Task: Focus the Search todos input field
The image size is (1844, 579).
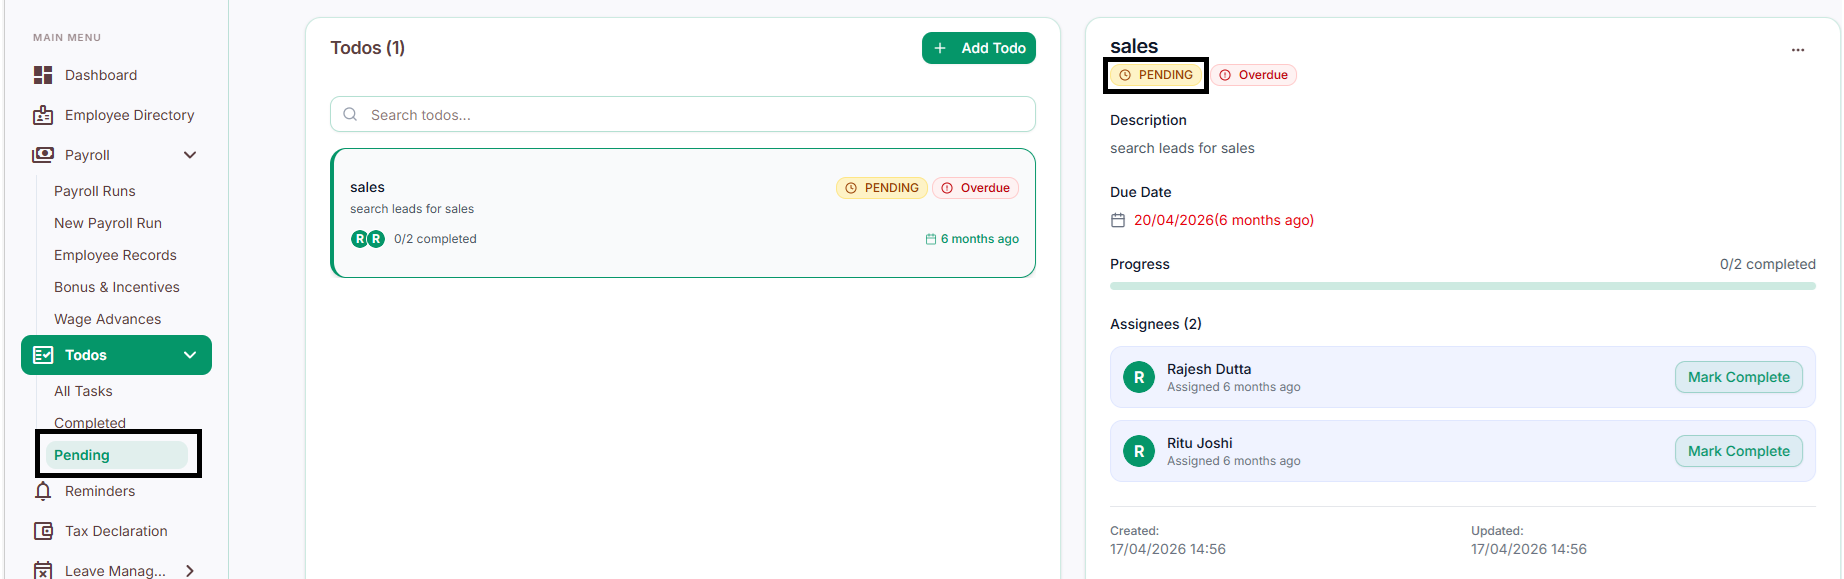Action: (683, 114)
